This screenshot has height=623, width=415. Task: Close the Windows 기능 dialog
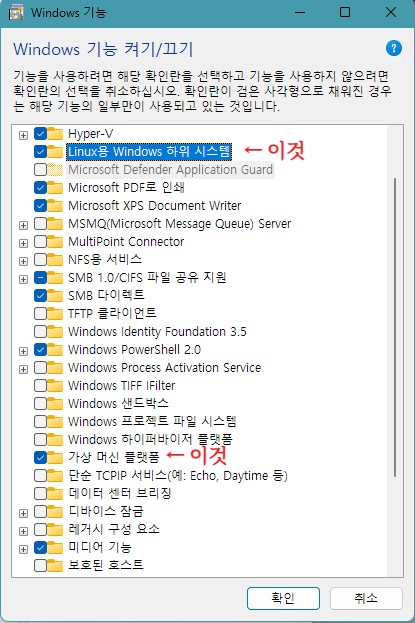click(x=391, y=12)
